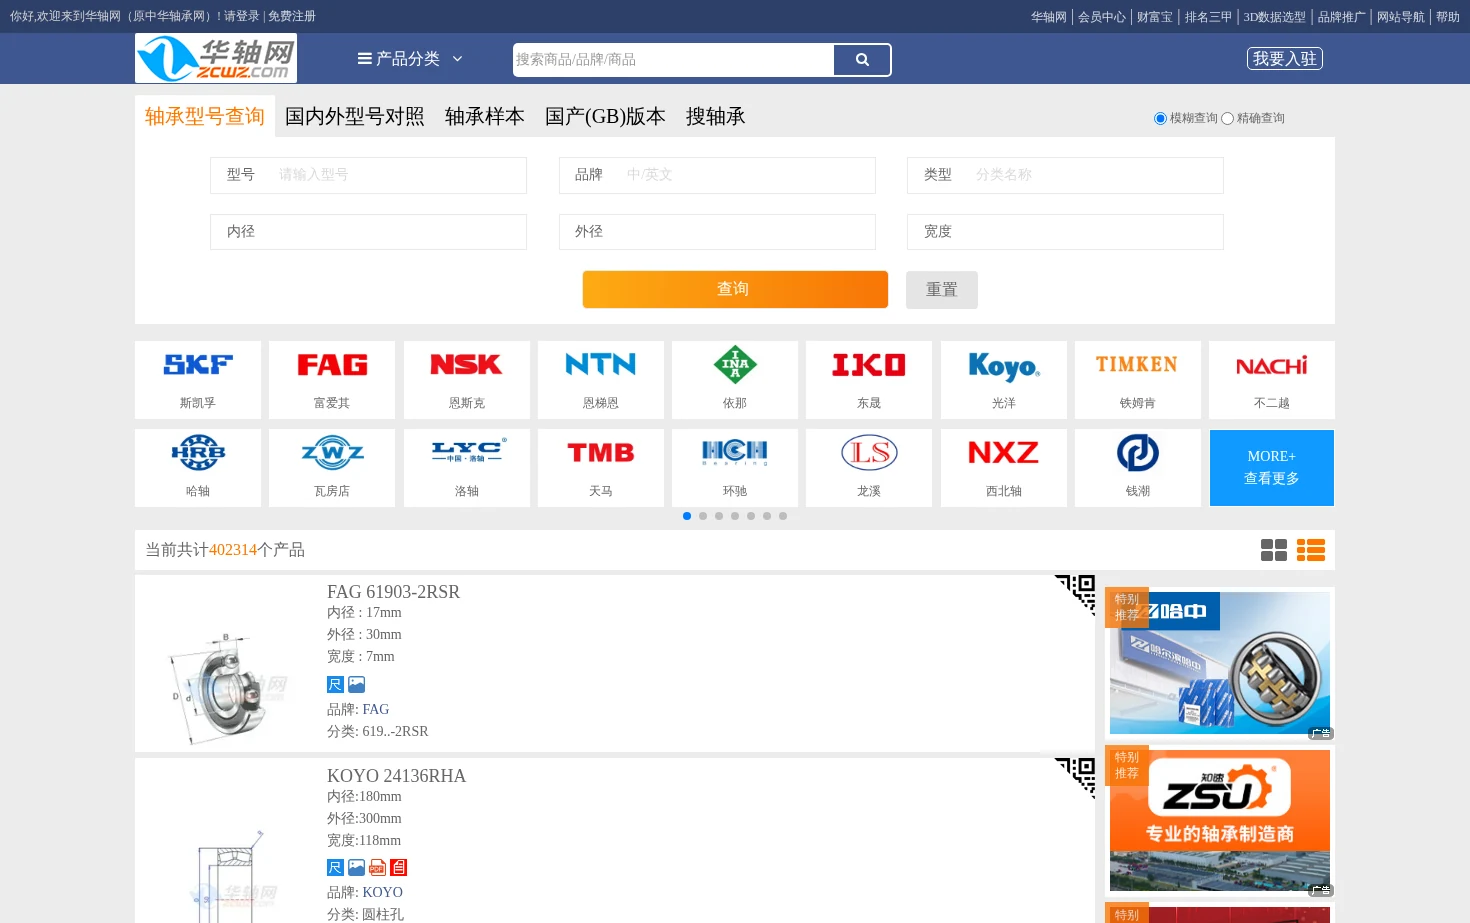This screenshot has width=1470, height=923.
Task: Click the search magnifier button
Action: (x=862, y=60)
